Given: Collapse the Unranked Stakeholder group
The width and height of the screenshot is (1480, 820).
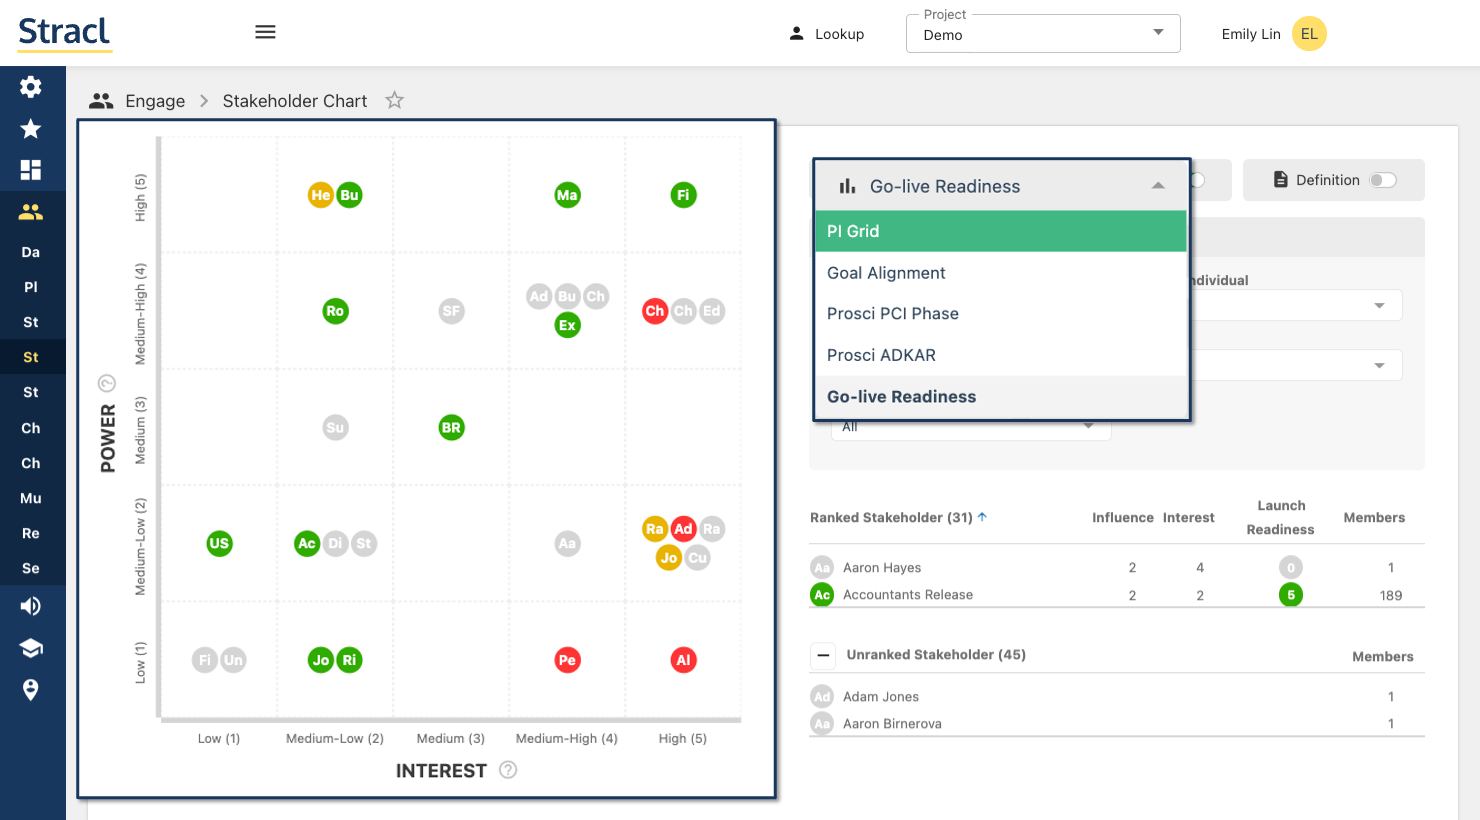Looking at the screenshot, I should click(x=823, y=655).
